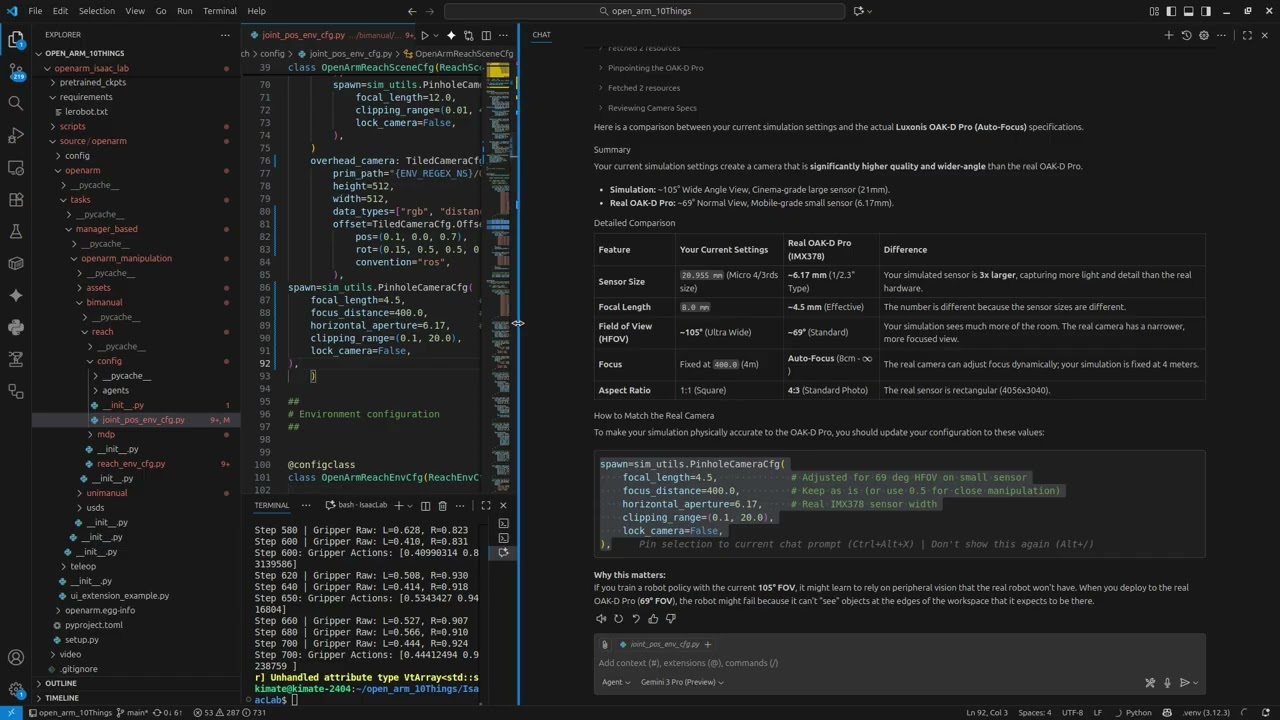Toggle the bottom panel visibility

(x=1189, y=11)
